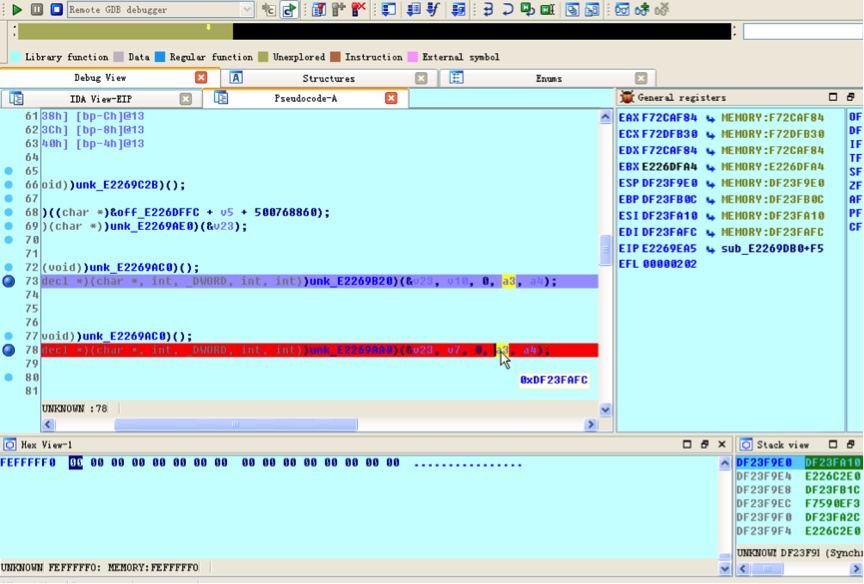The width and height of the screenshot is (864, 584).
Task: Open the Structures tab
Action: (x=328, y=78)
